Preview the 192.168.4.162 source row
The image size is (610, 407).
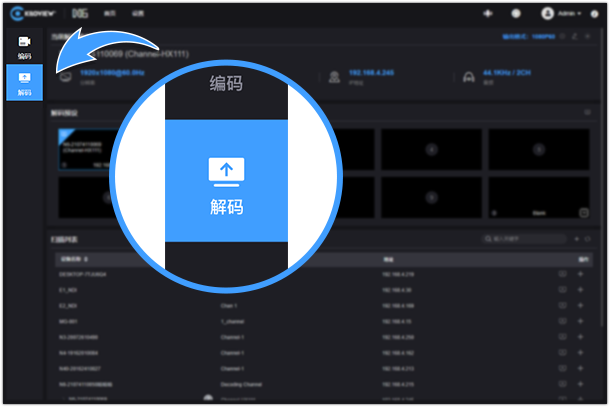coord(563,353)
